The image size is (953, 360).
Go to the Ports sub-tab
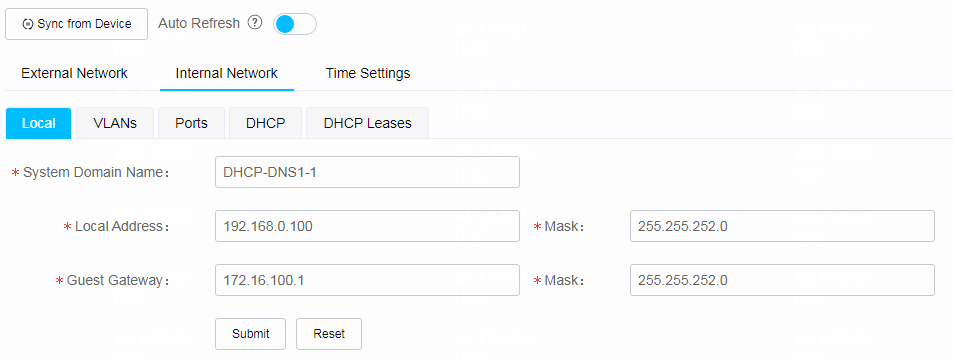[191, 123]
